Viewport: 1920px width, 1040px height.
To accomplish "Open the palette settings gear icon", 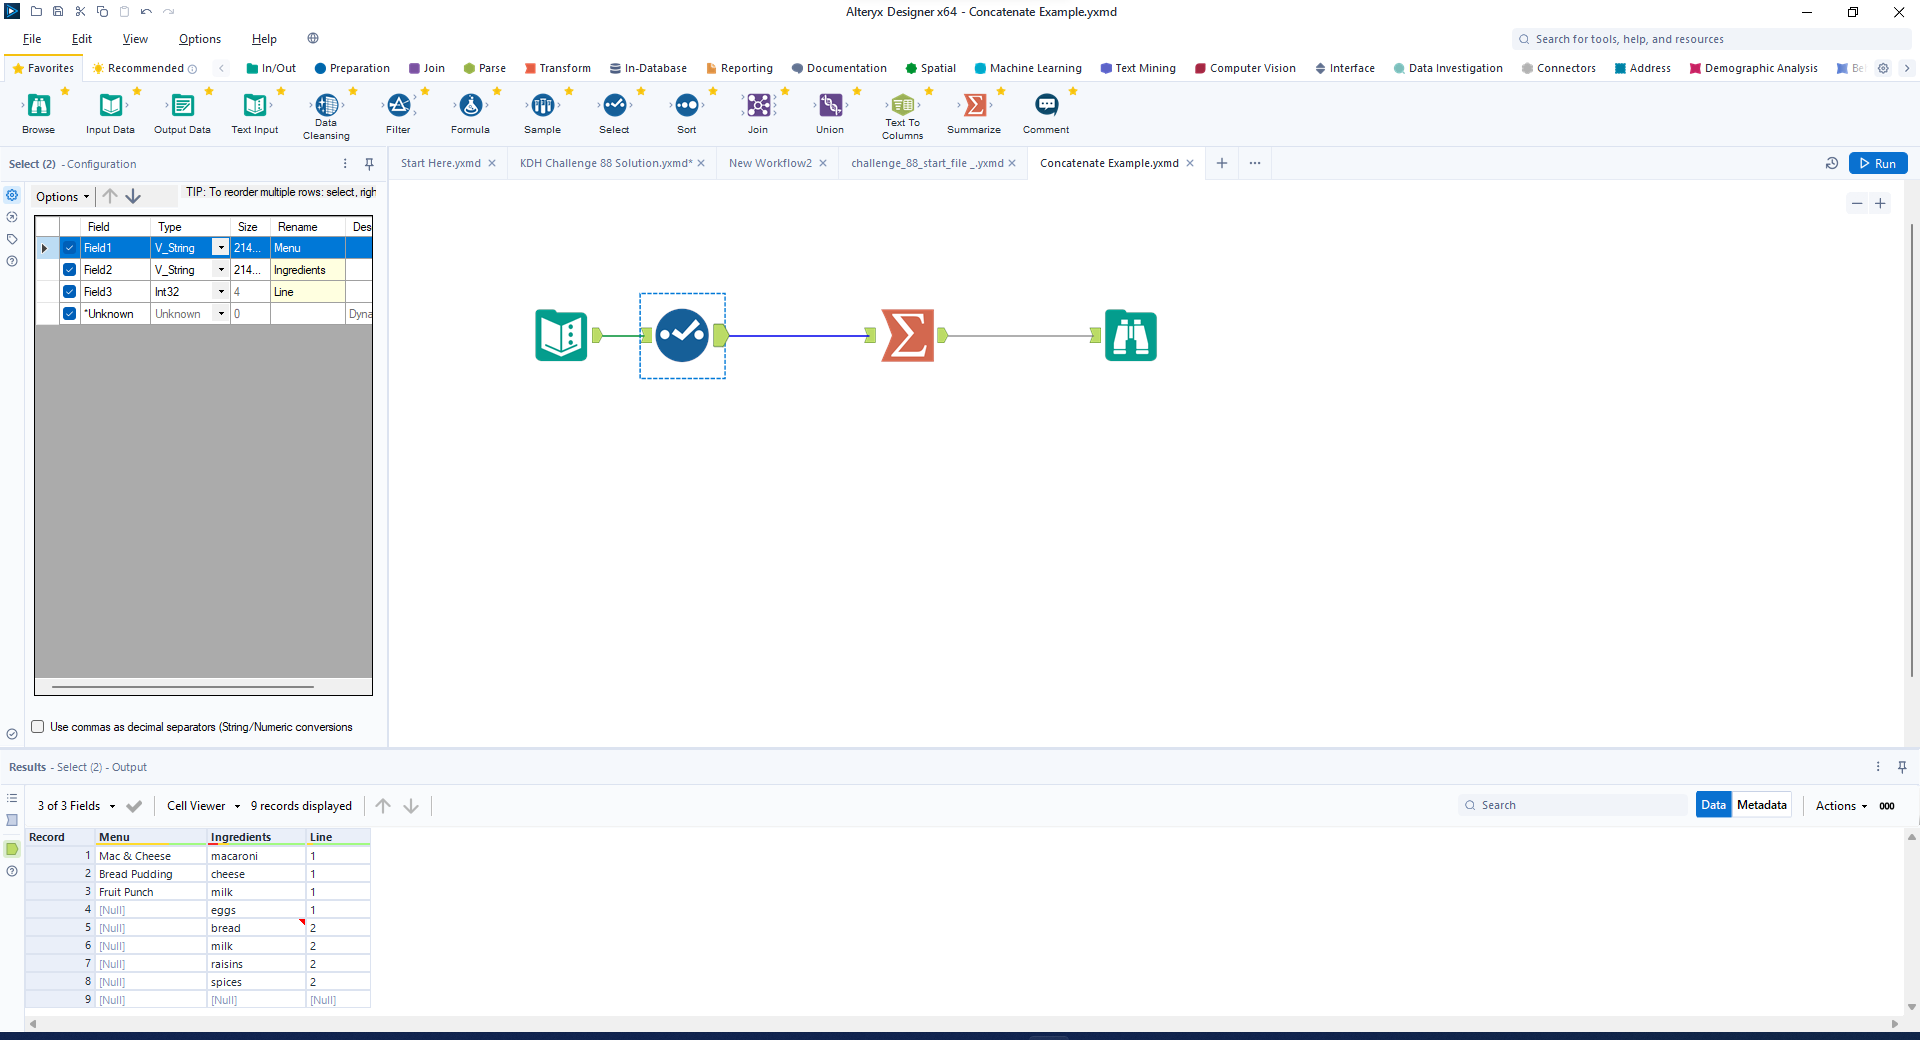I will (x=1883, y=68).
